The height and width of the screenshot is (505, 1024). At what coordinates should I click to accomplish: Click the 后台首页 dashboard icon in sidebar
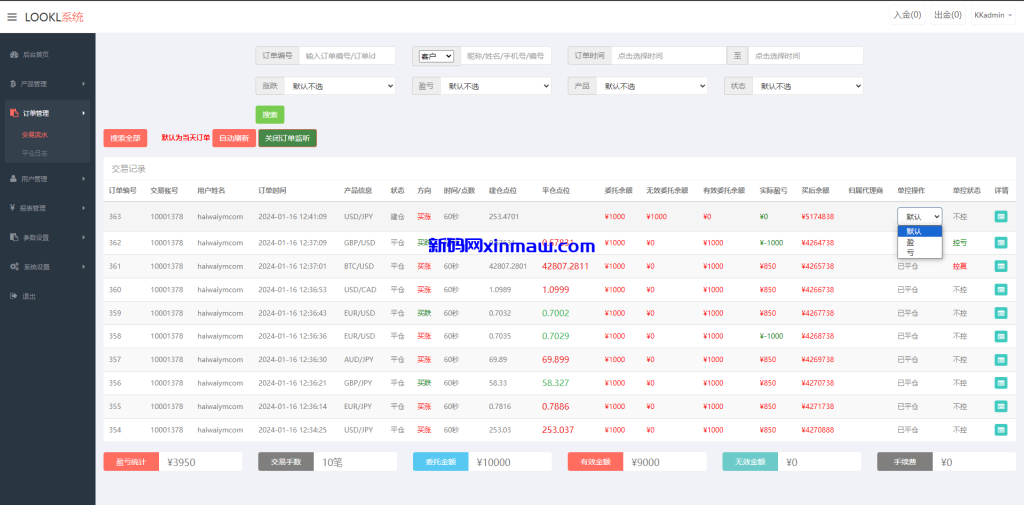coord(14,55)
